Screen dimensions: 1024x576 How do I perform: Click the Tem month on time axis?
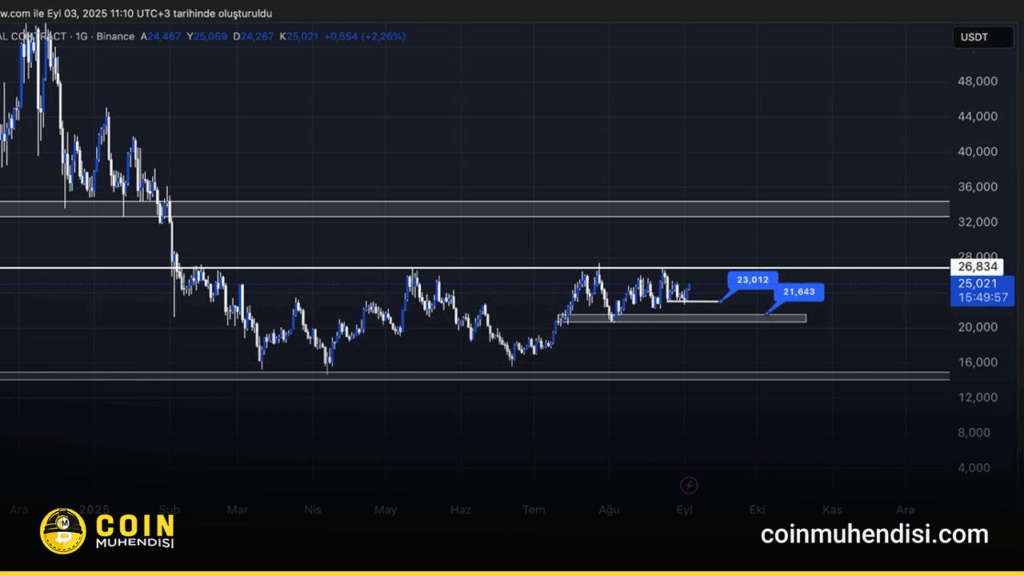534,510
